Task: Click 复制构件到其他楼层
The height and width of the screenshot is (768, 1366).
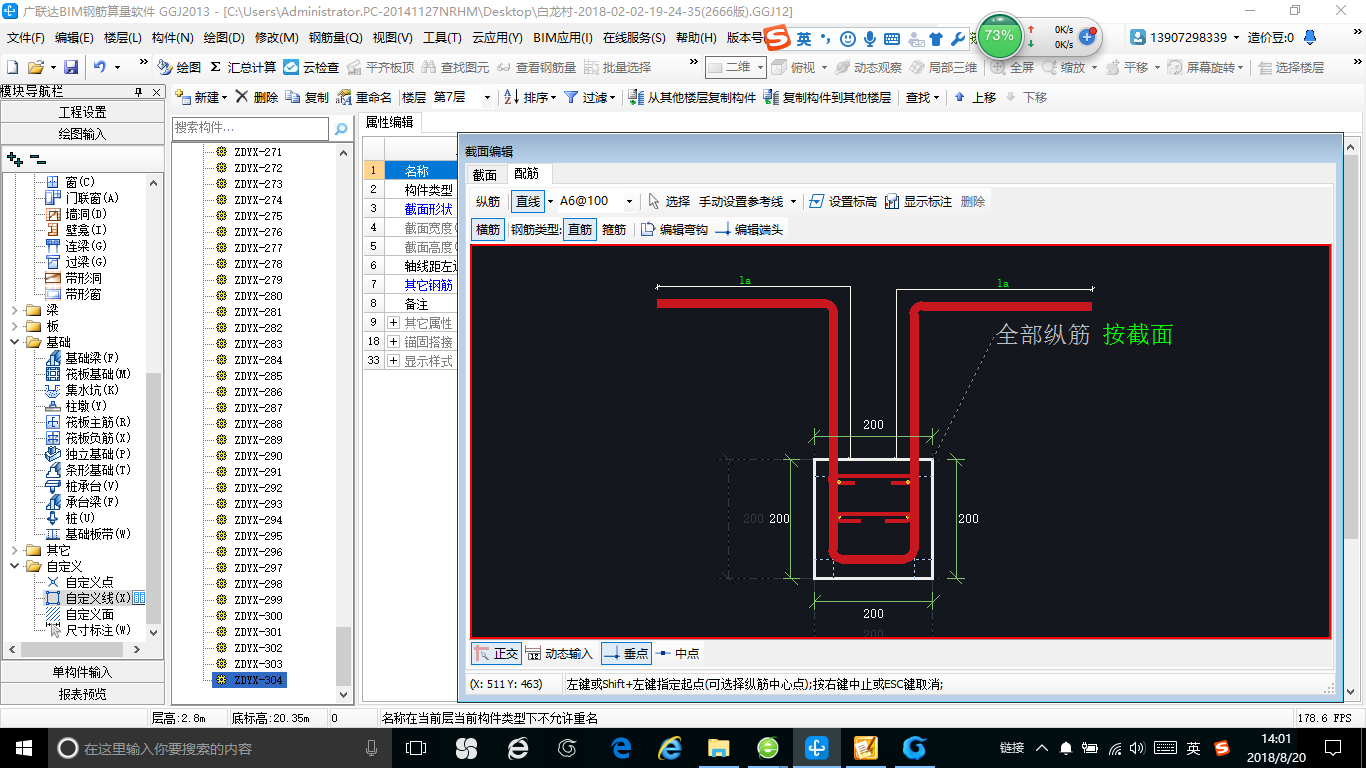Action: [826, 97]
